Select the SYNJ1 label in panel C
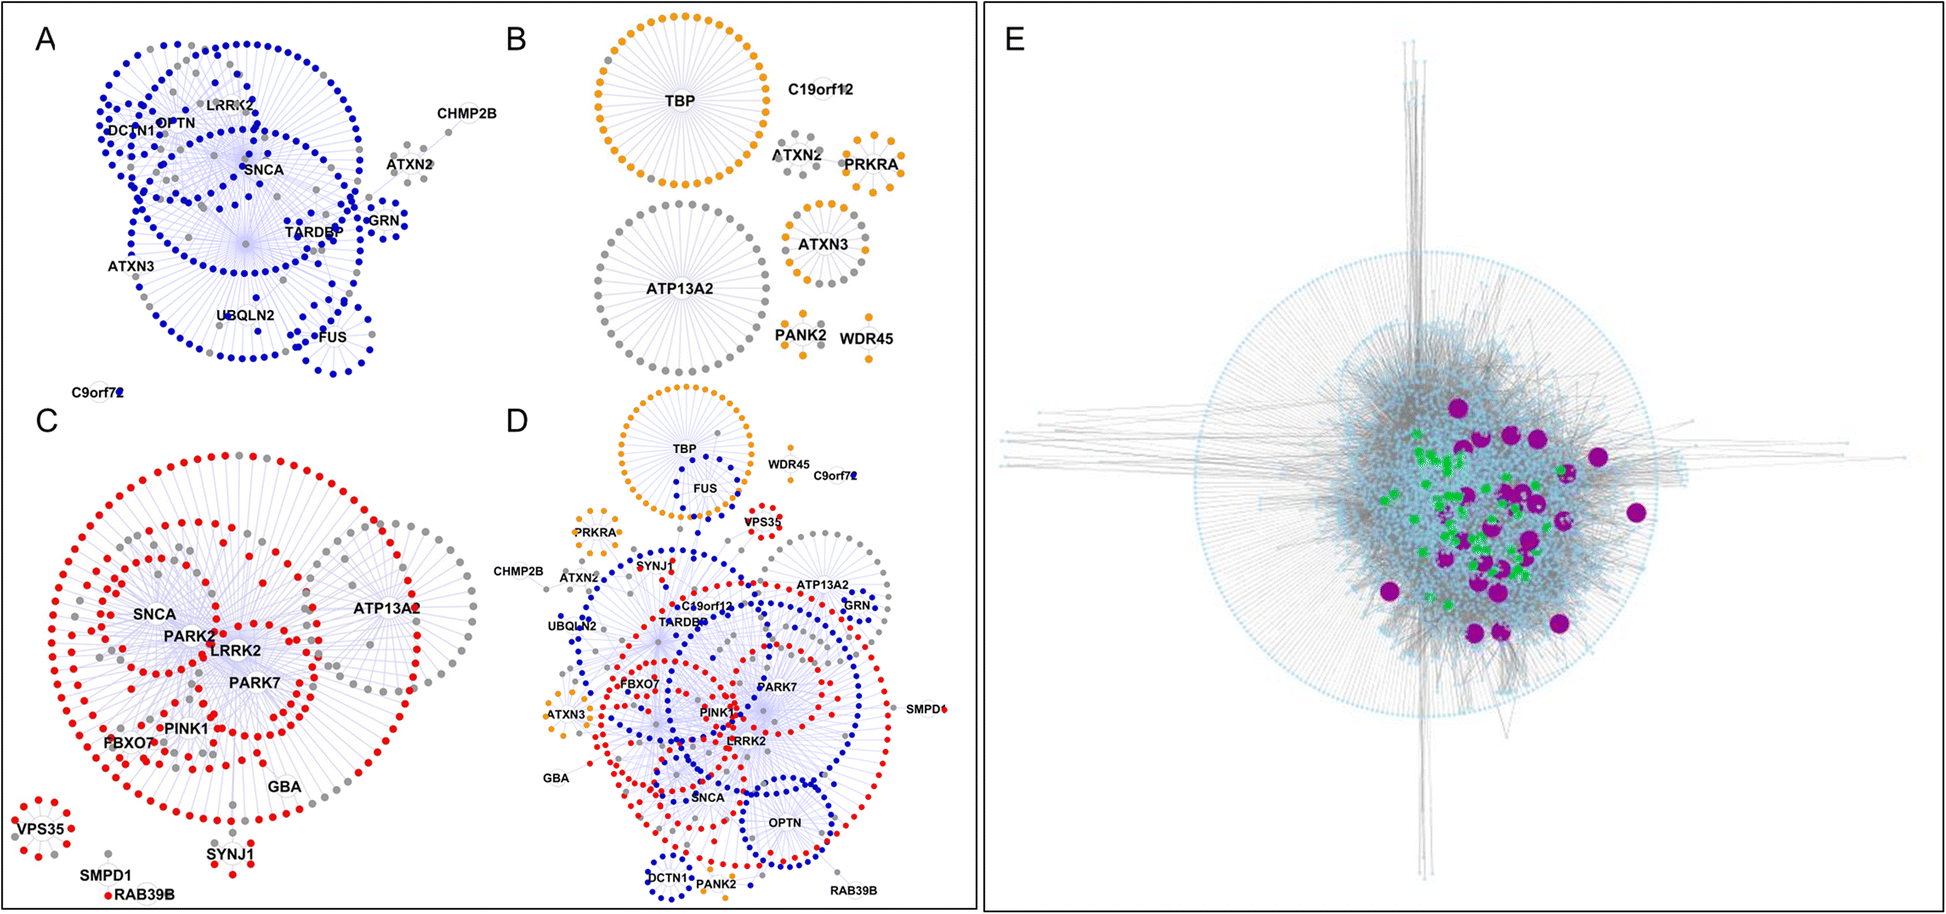This screenshot has width=1946, height=914. [230, 855]
